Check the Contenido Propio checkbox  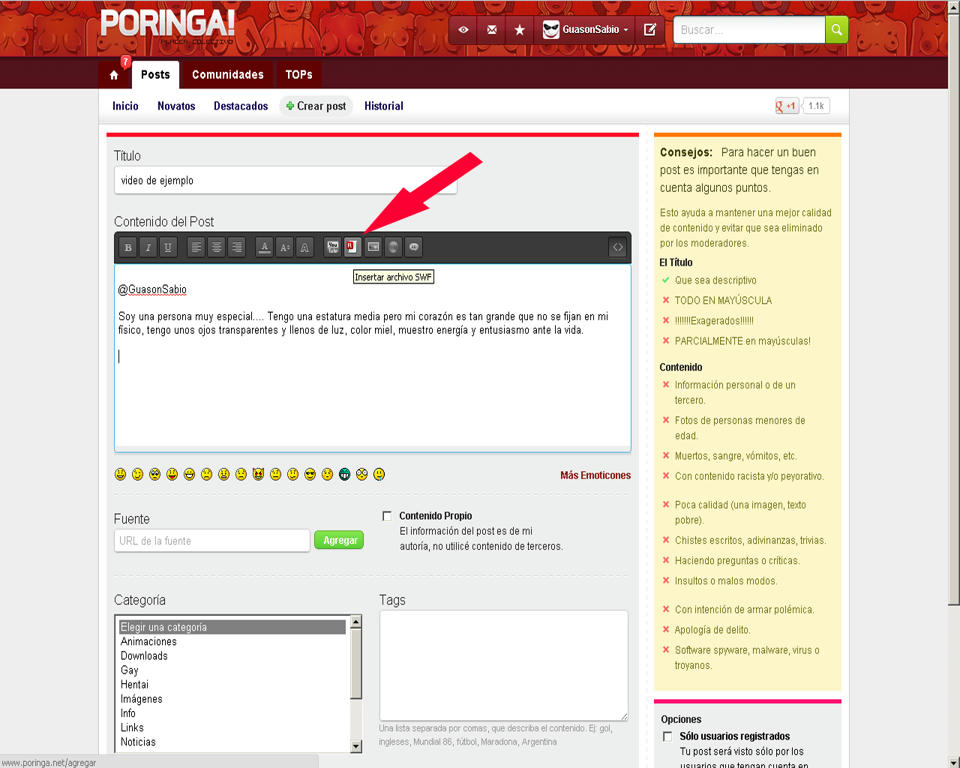point(387,516)
